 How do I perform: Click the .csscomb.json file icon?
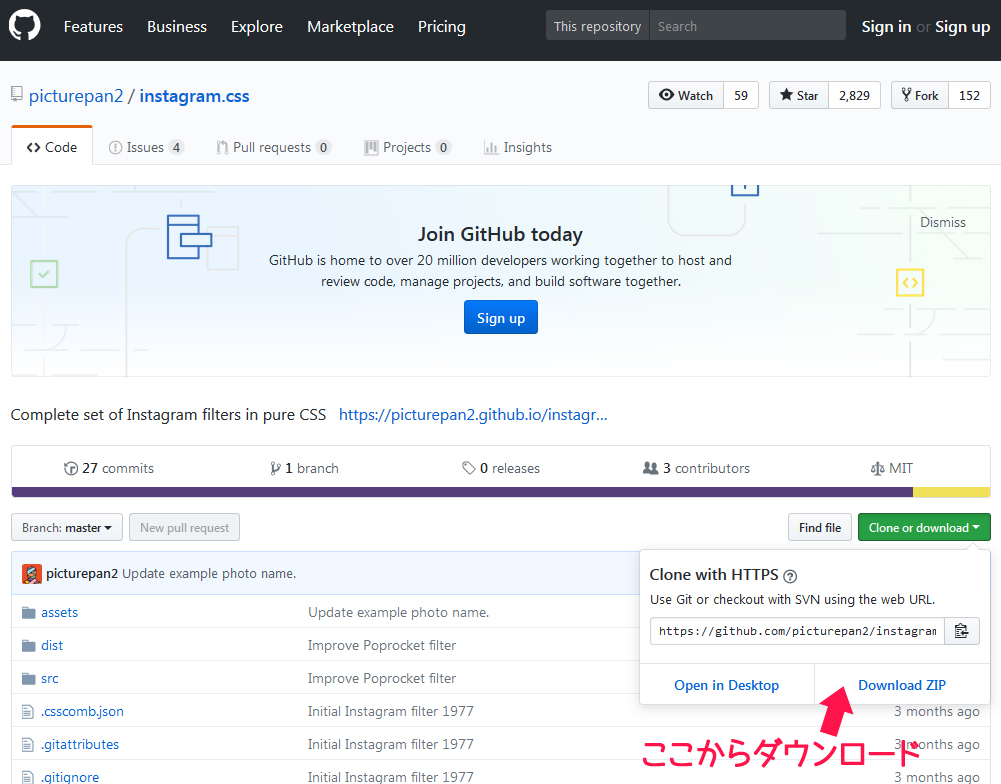pos(28,711)
